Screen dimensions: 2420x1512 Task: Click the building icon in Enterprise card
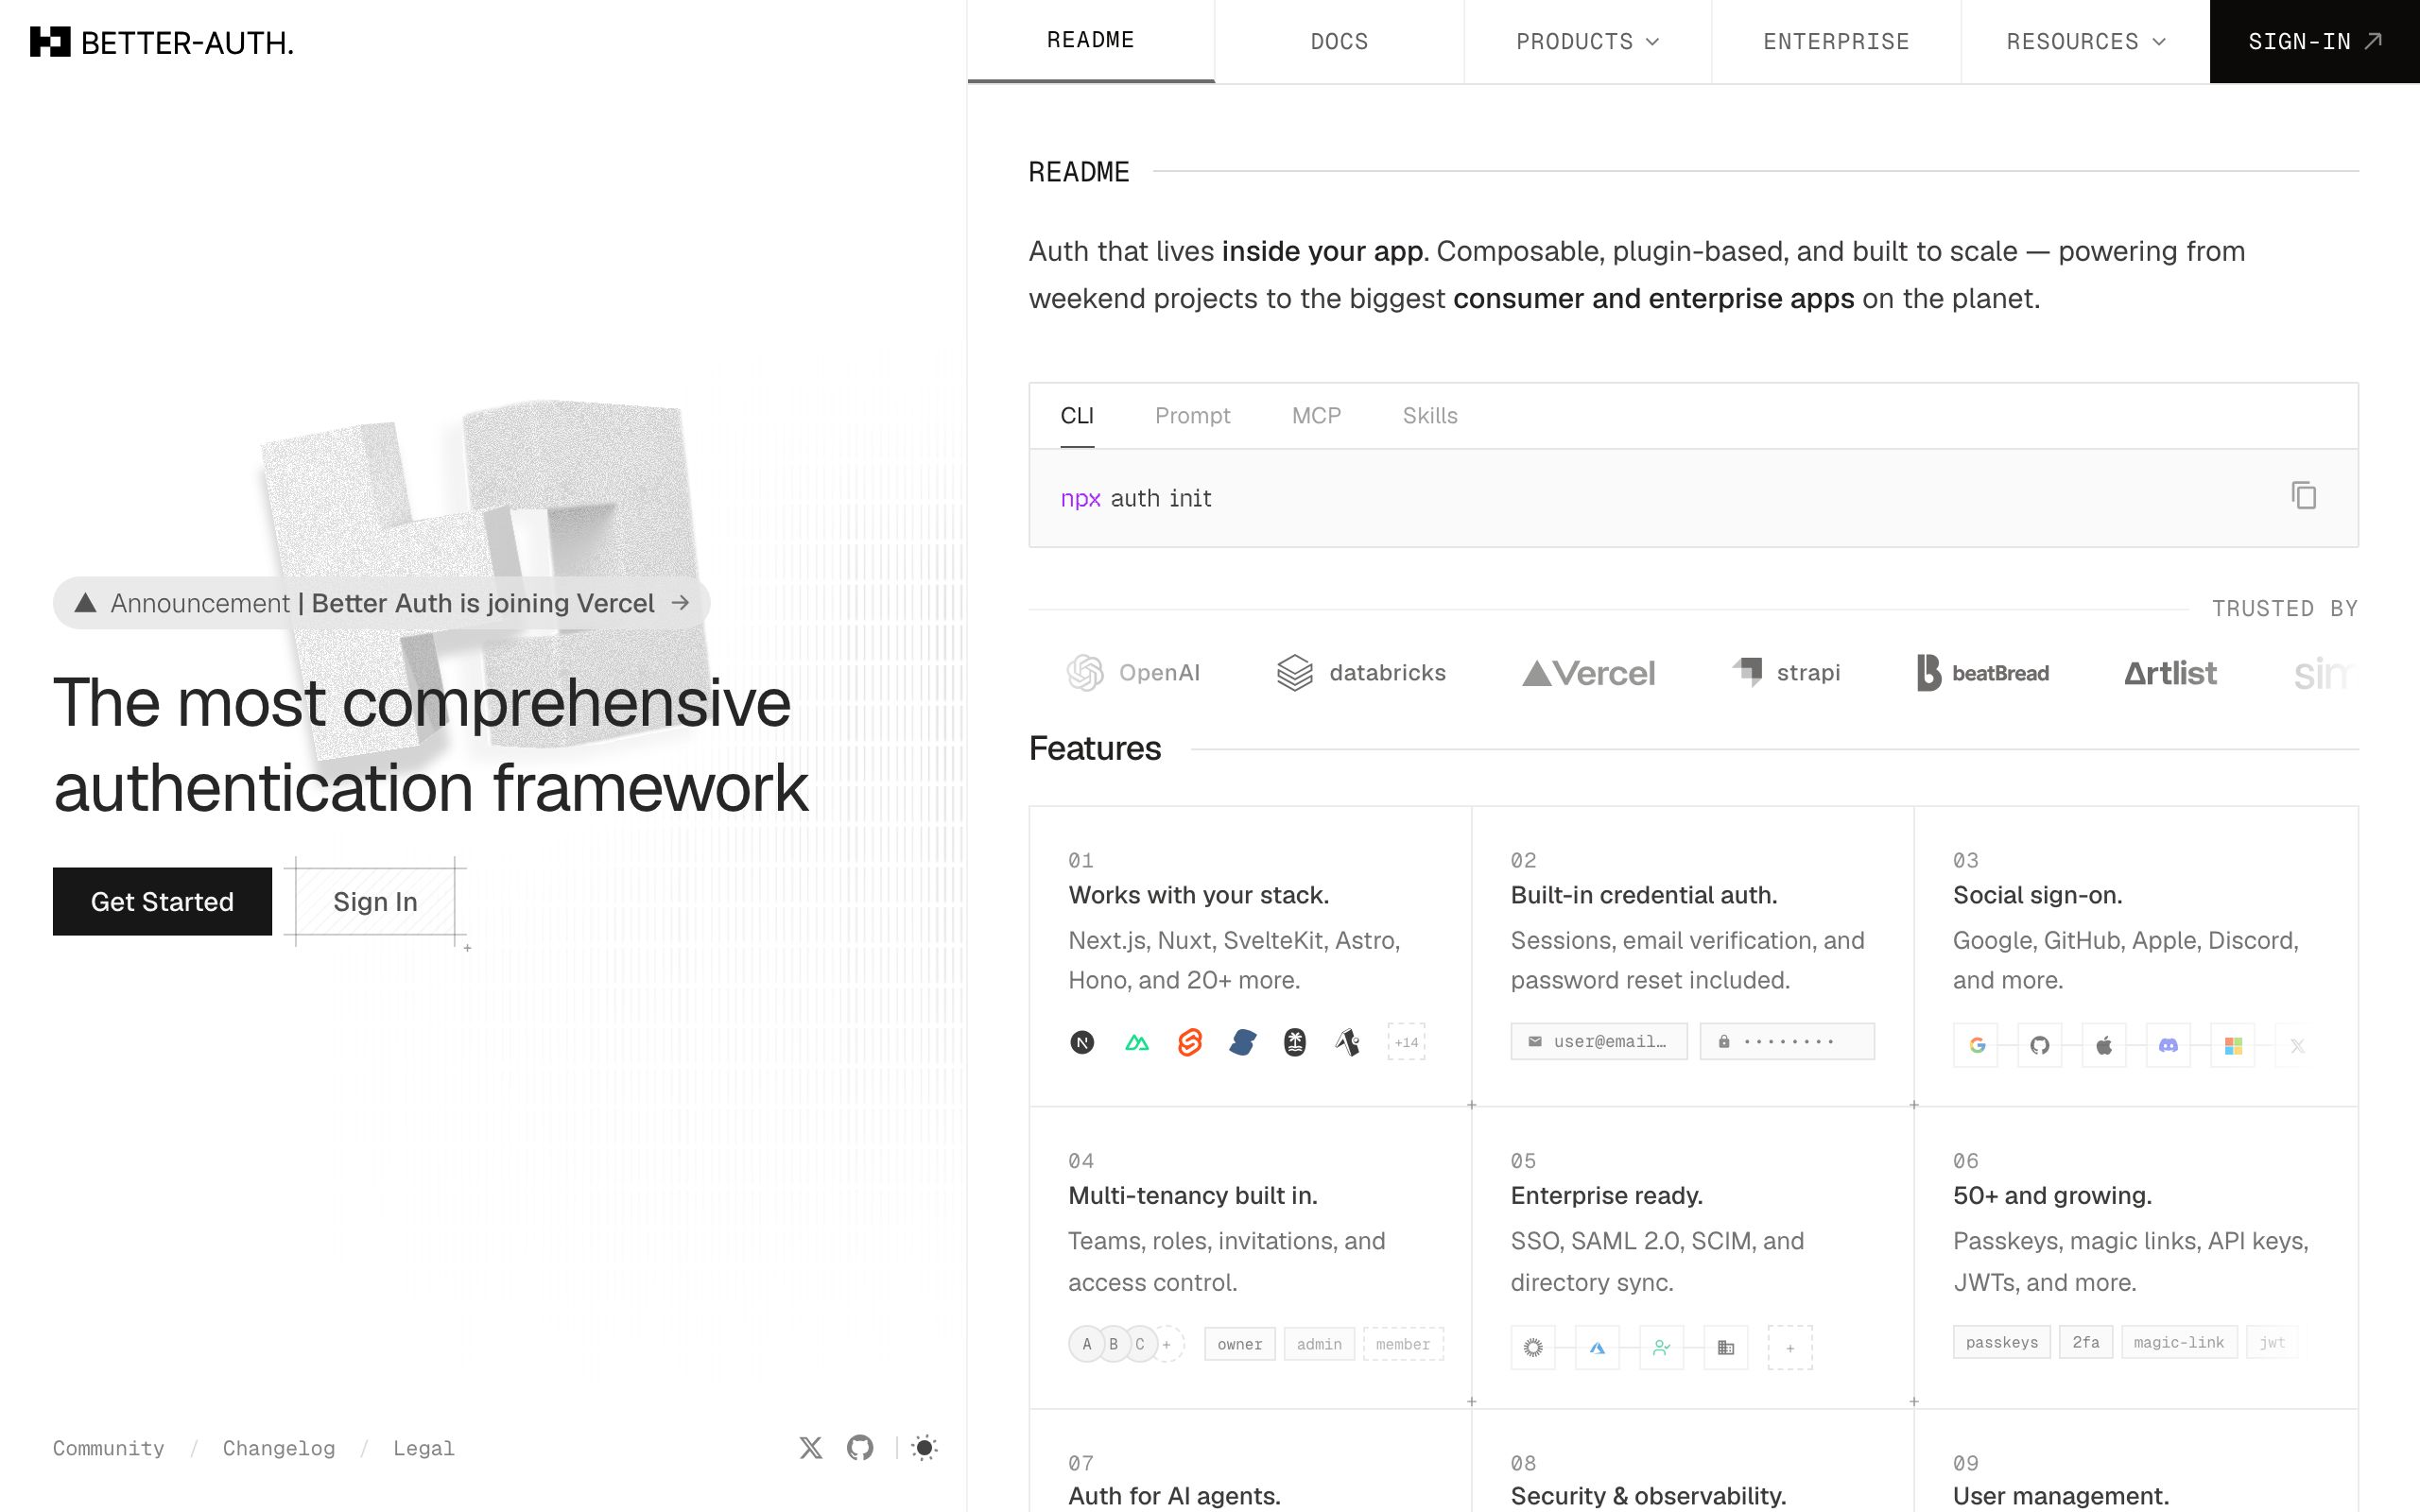tap(1726, 1348)
